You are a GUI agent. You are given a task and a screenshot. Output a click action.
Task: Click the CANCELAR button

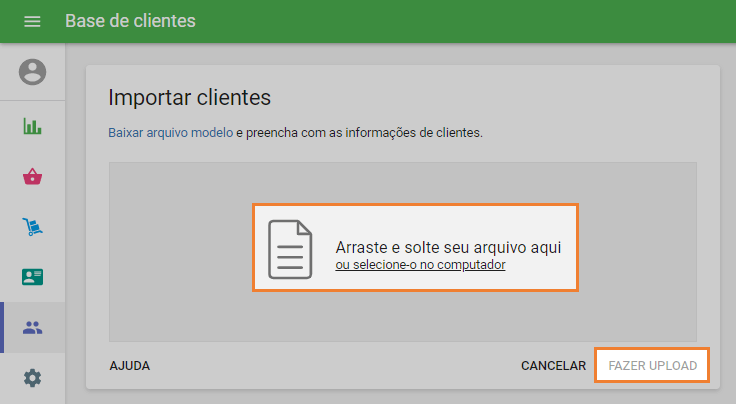click(x=553, y=366)
